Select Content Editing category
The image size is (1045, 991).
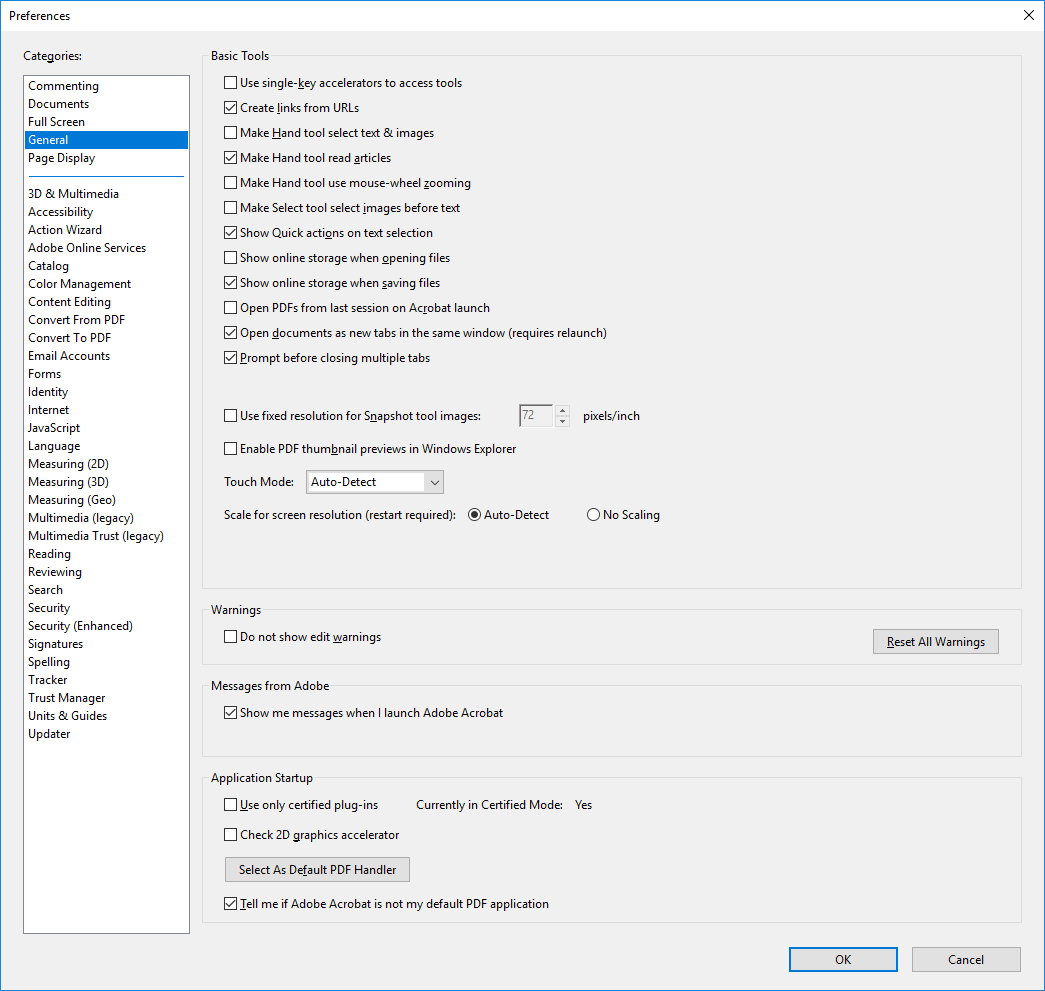[107, 302]
